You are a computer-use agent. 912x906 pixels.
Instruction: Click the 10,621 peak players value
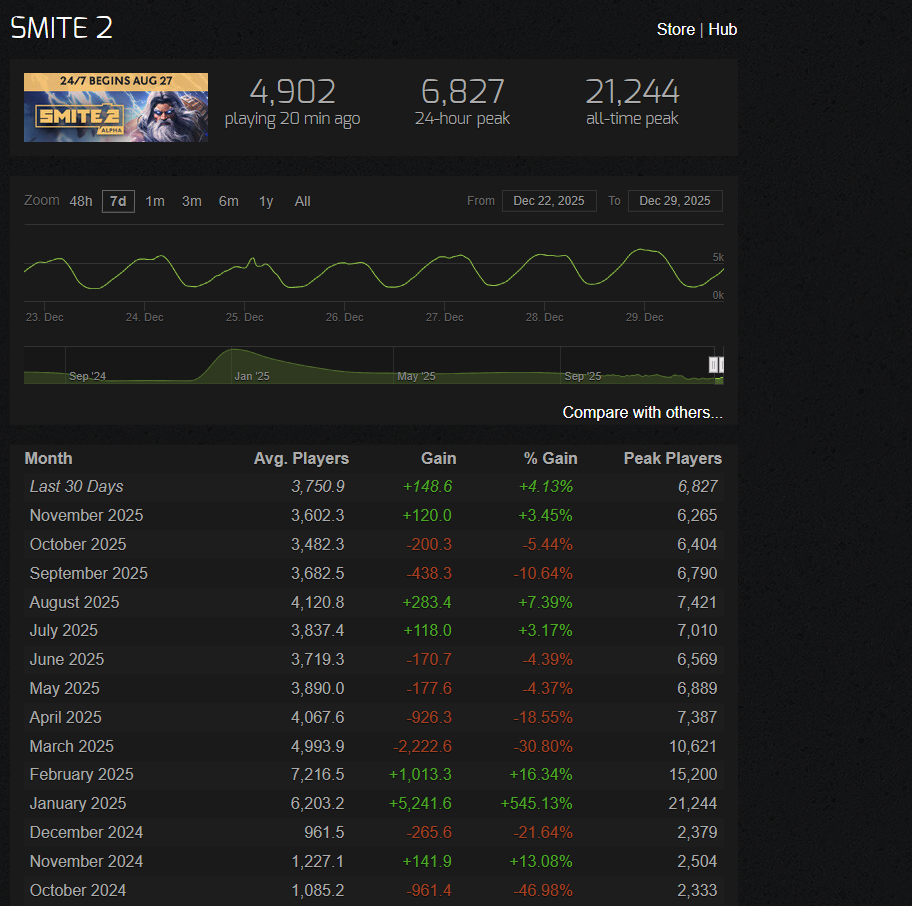pyautogui.click(x=693, y=746)
